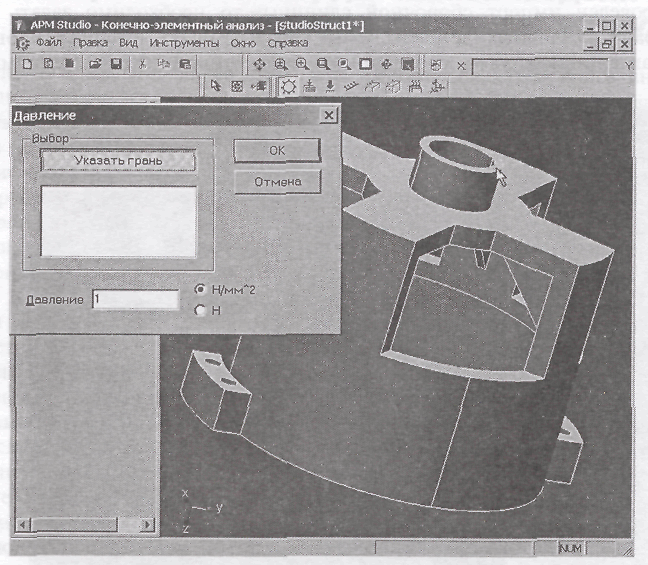
Task: Click the fit-all white square view icon
Action: pos(365,64)
